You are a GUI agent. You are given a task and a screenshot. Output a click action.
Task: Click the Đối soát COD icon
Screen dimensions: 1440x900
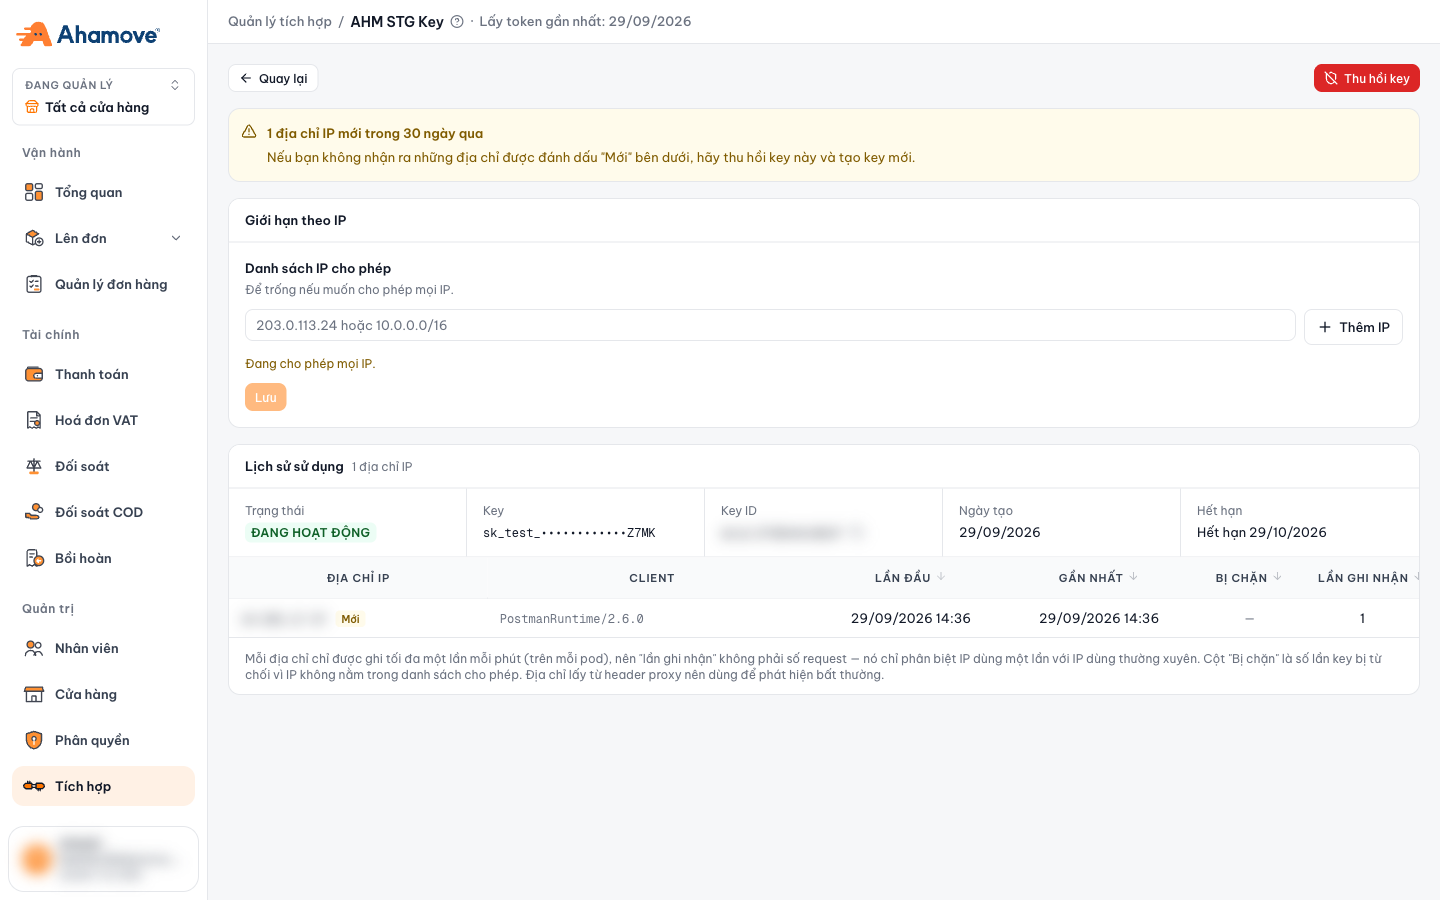(x=34, y=512)
